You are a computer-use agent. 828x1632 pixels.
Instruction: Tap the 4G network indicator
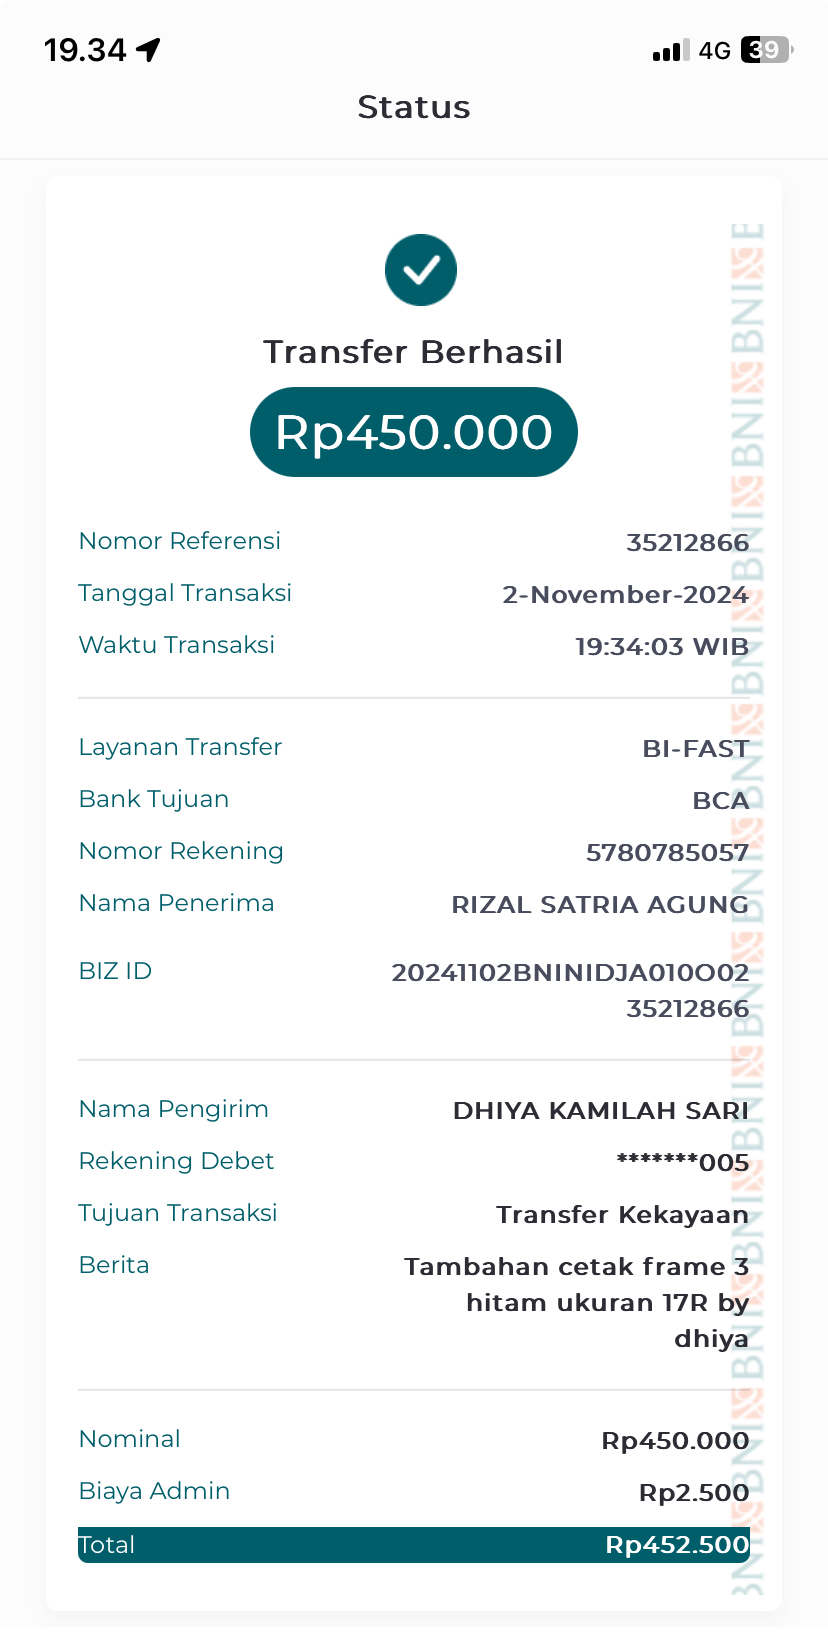714,51
